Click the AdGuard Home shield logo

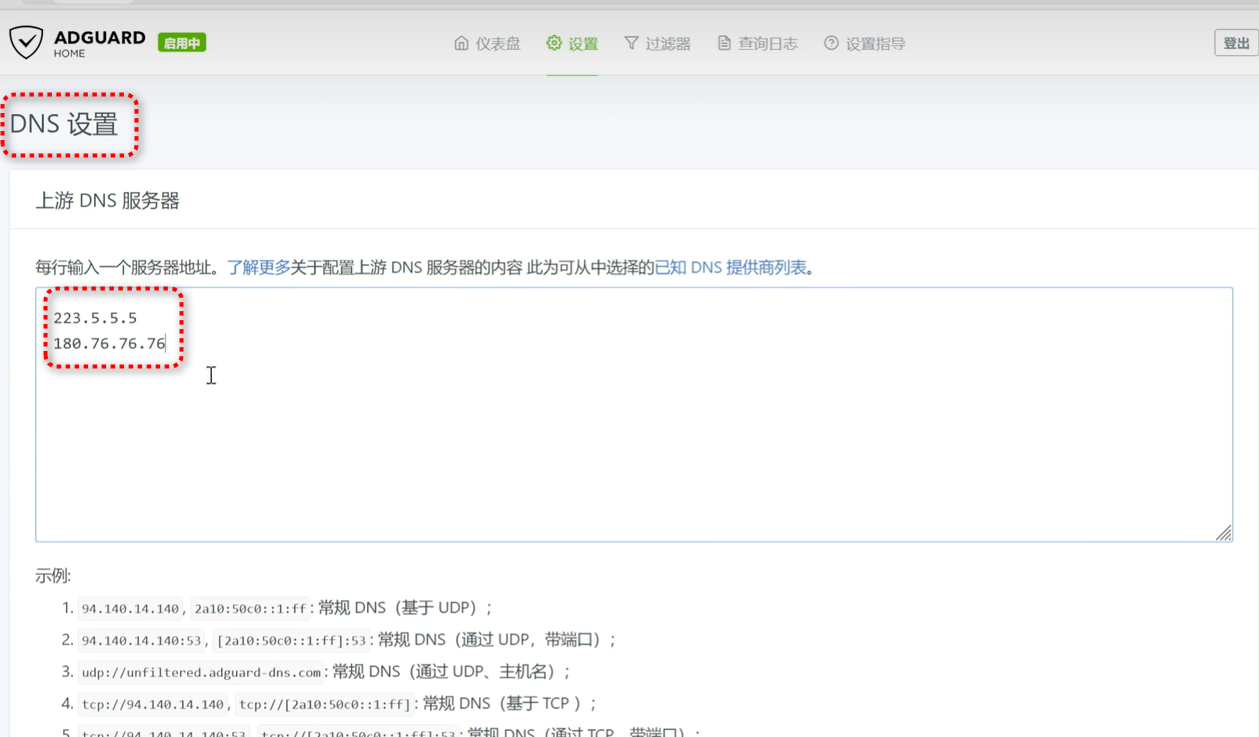click(x=26, y=43)
